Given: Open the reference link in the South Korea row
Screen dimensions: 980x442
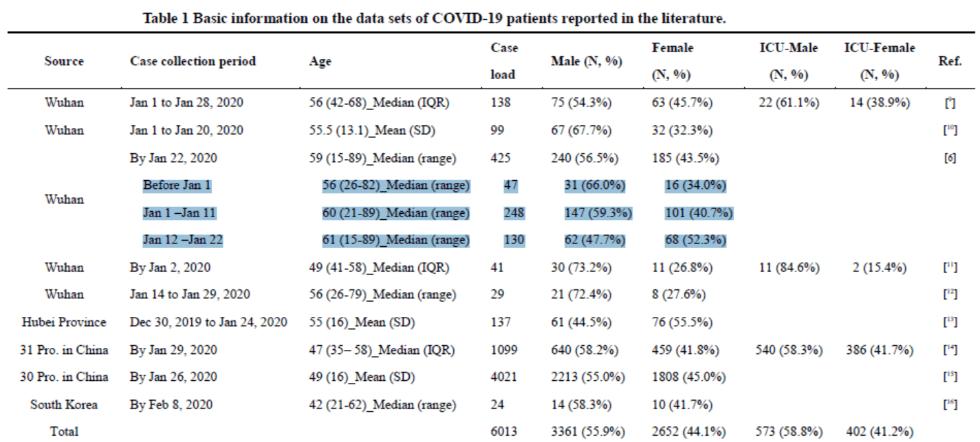Looking at the screenshot, I should (x=950, y=406).
